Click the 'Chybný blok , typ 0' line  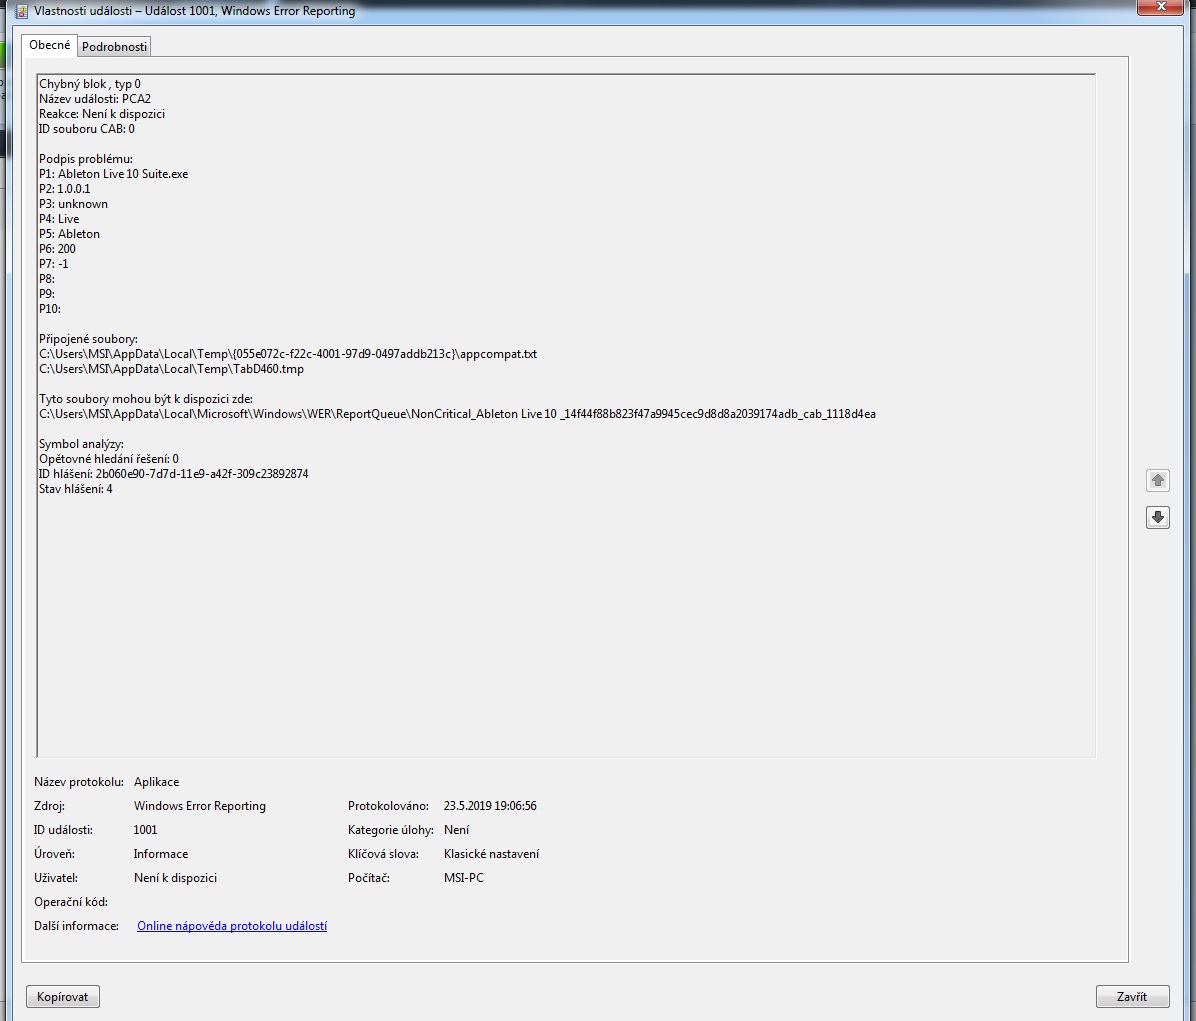coord(90,84)
